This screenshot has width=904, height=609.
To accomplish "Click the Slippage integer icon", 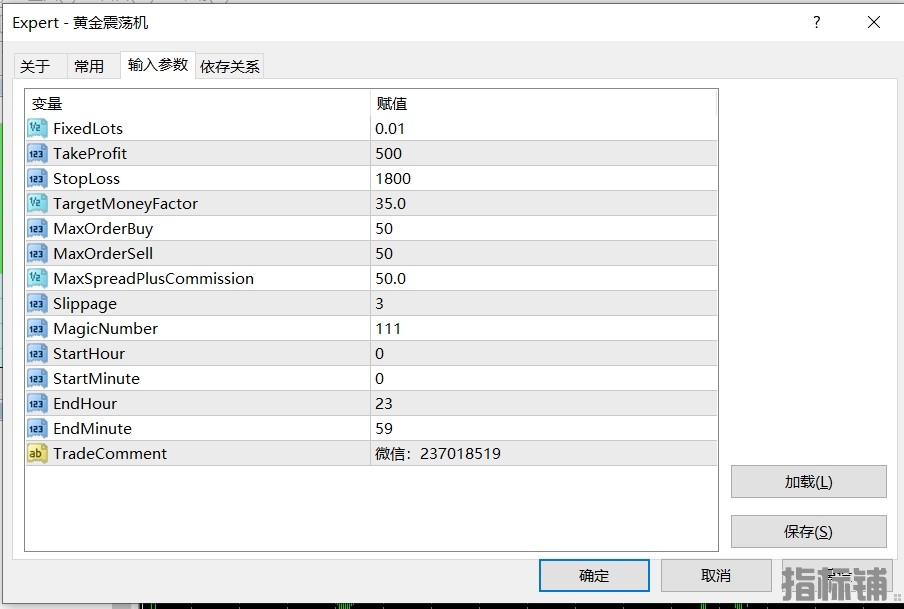I will pyautogui.click(x=37, y=303).
